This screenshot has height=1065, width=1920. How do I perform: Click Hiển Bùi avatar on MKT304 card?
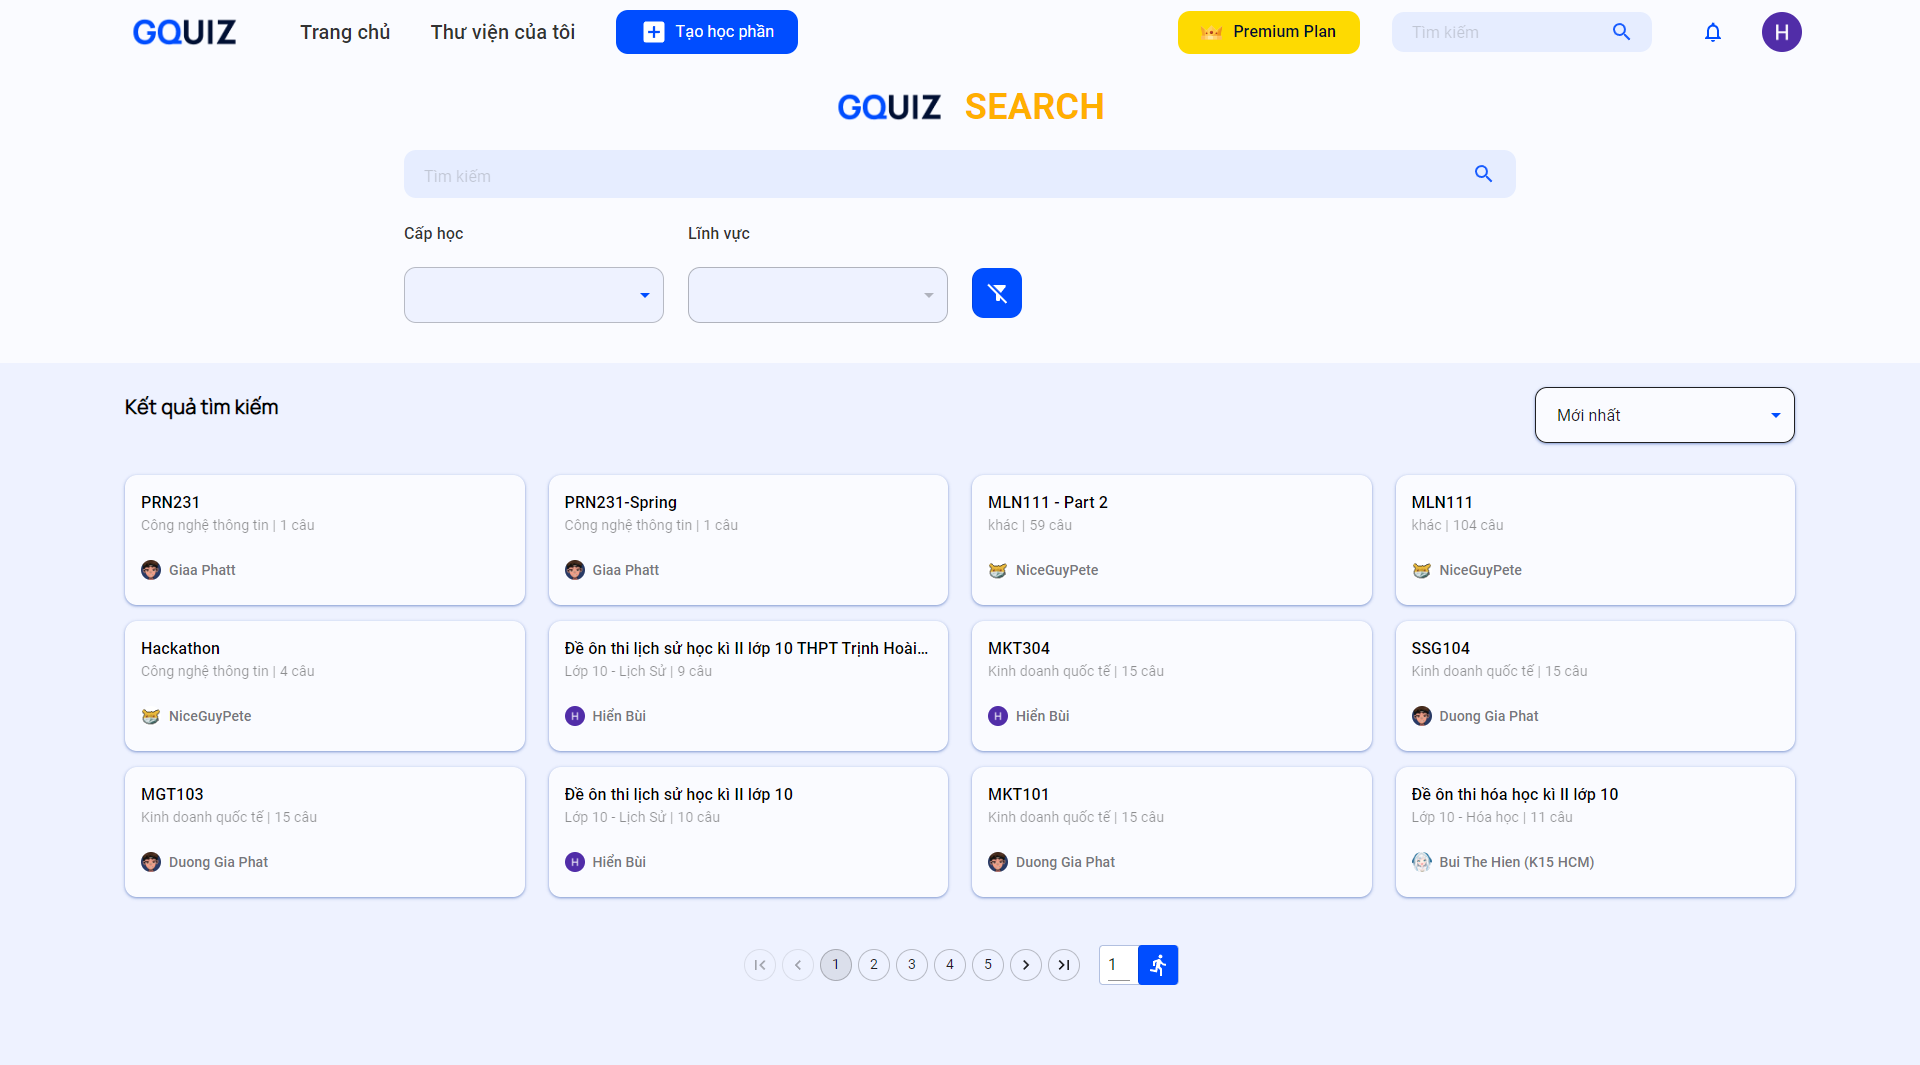click(x=998, y=716)
